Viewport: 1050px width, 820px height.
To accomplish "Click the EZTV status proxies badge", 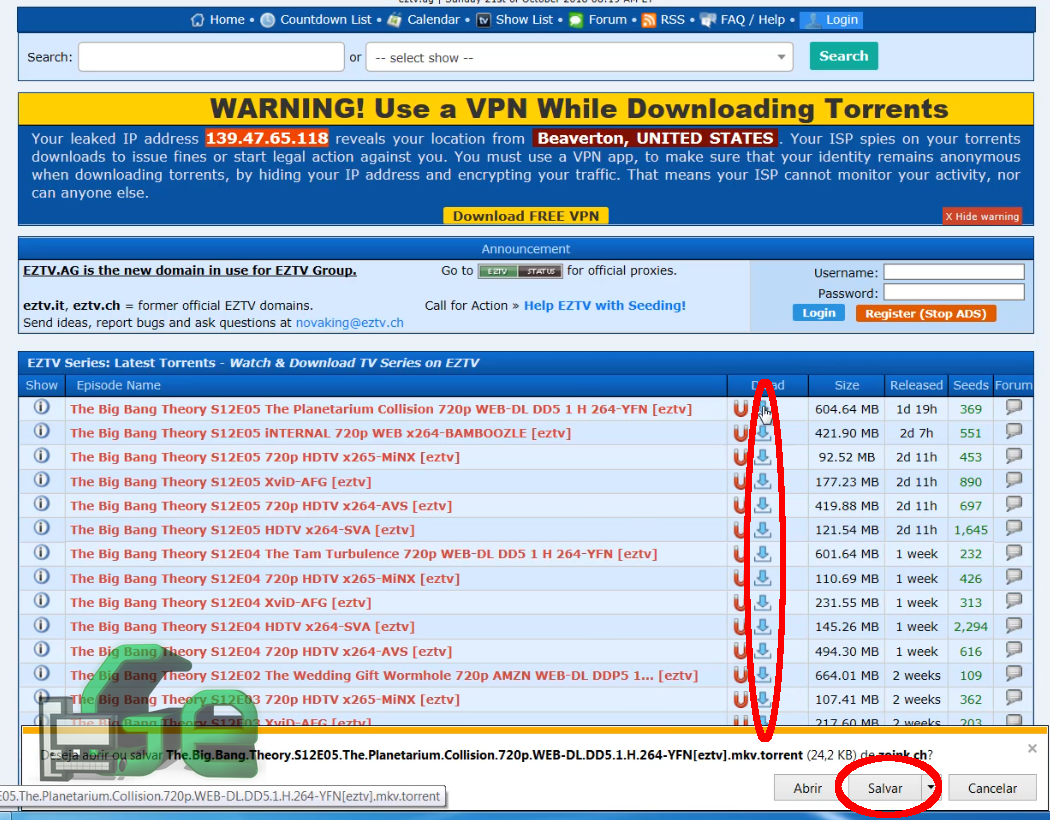I will [520, 271].
